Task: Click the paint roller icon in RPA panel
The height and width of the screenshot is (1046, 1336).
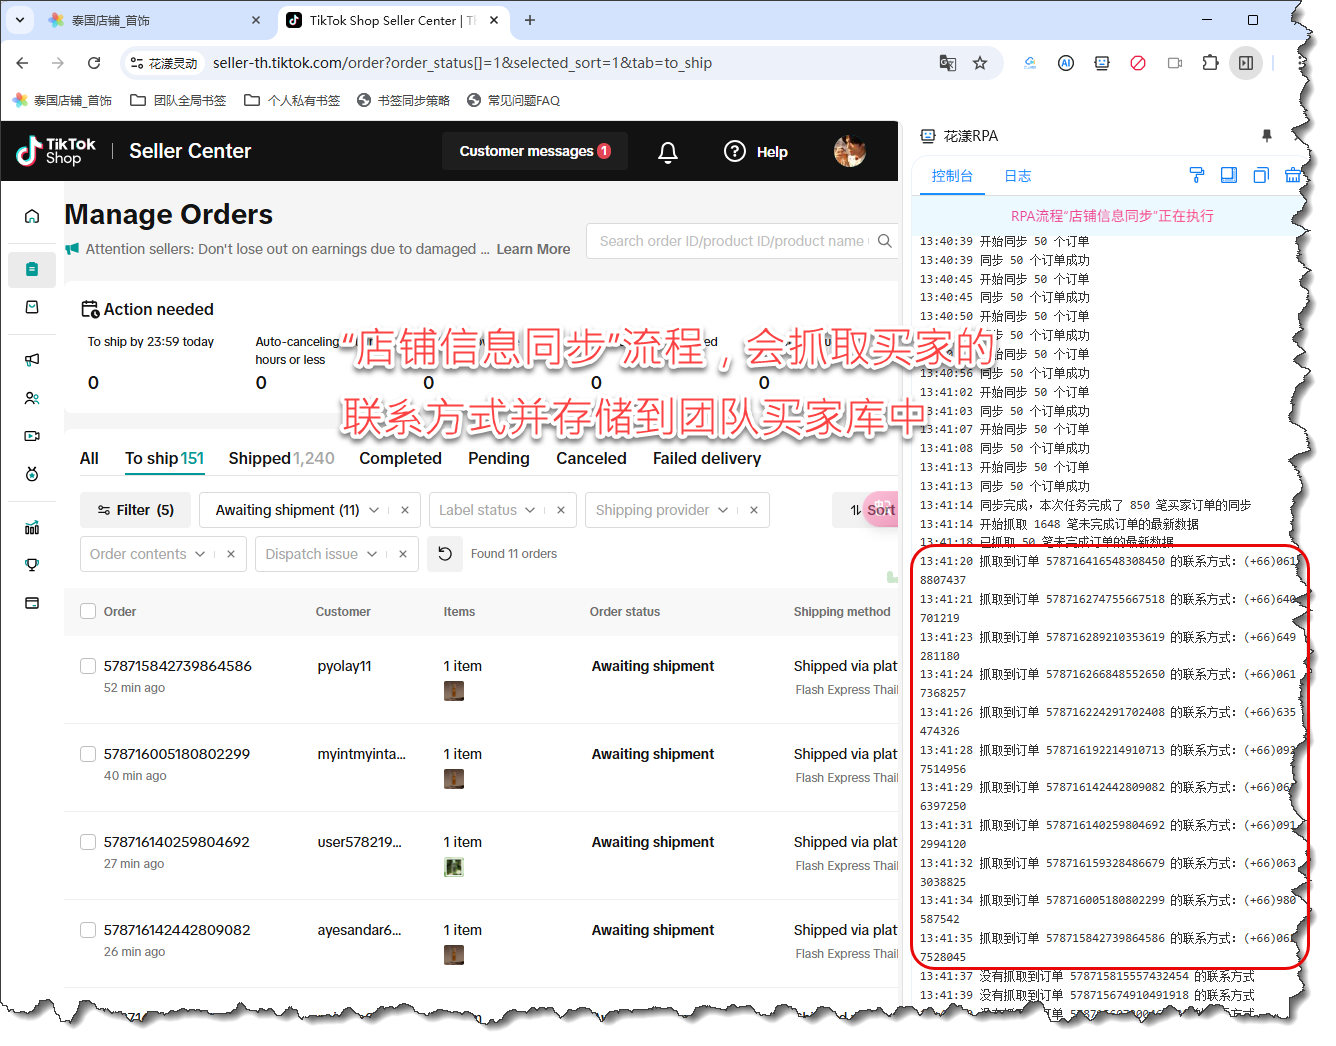Action: click(1197, 175)
